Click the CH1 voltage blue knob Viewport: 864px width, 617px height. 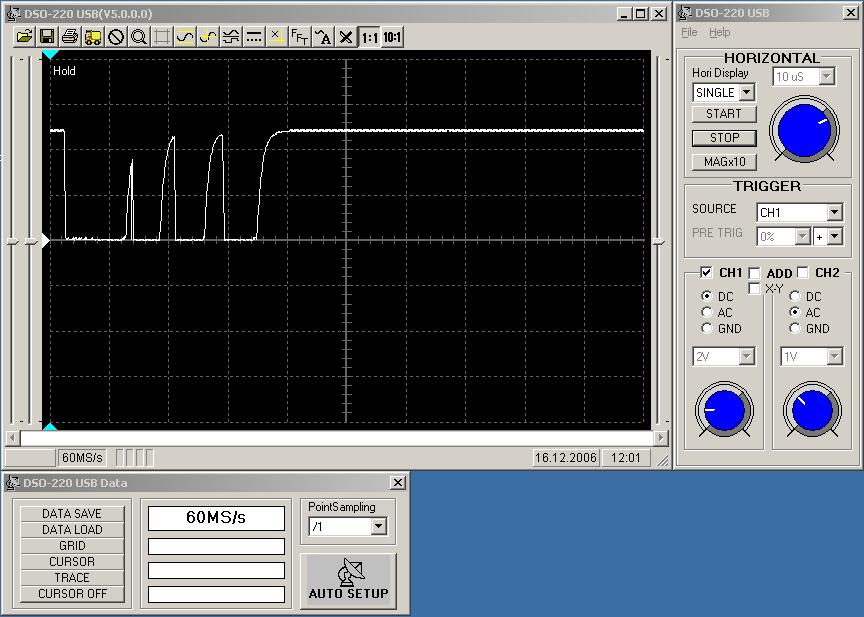tap(724, 410)
